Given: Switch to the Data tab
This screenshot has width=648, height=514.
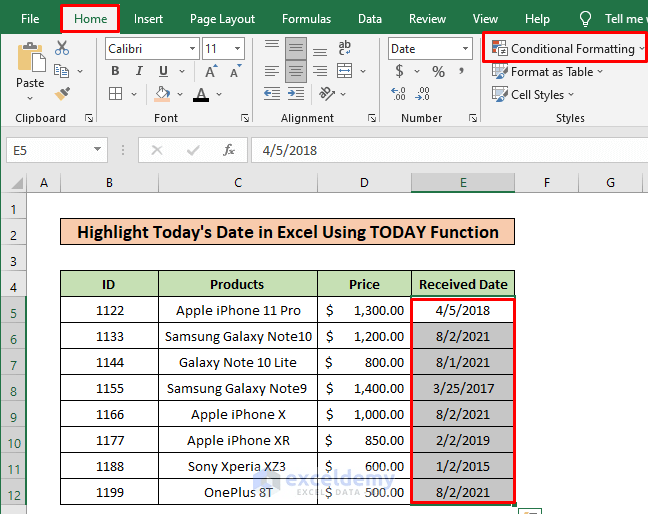Looking at the screenshot, I should 370,19.
